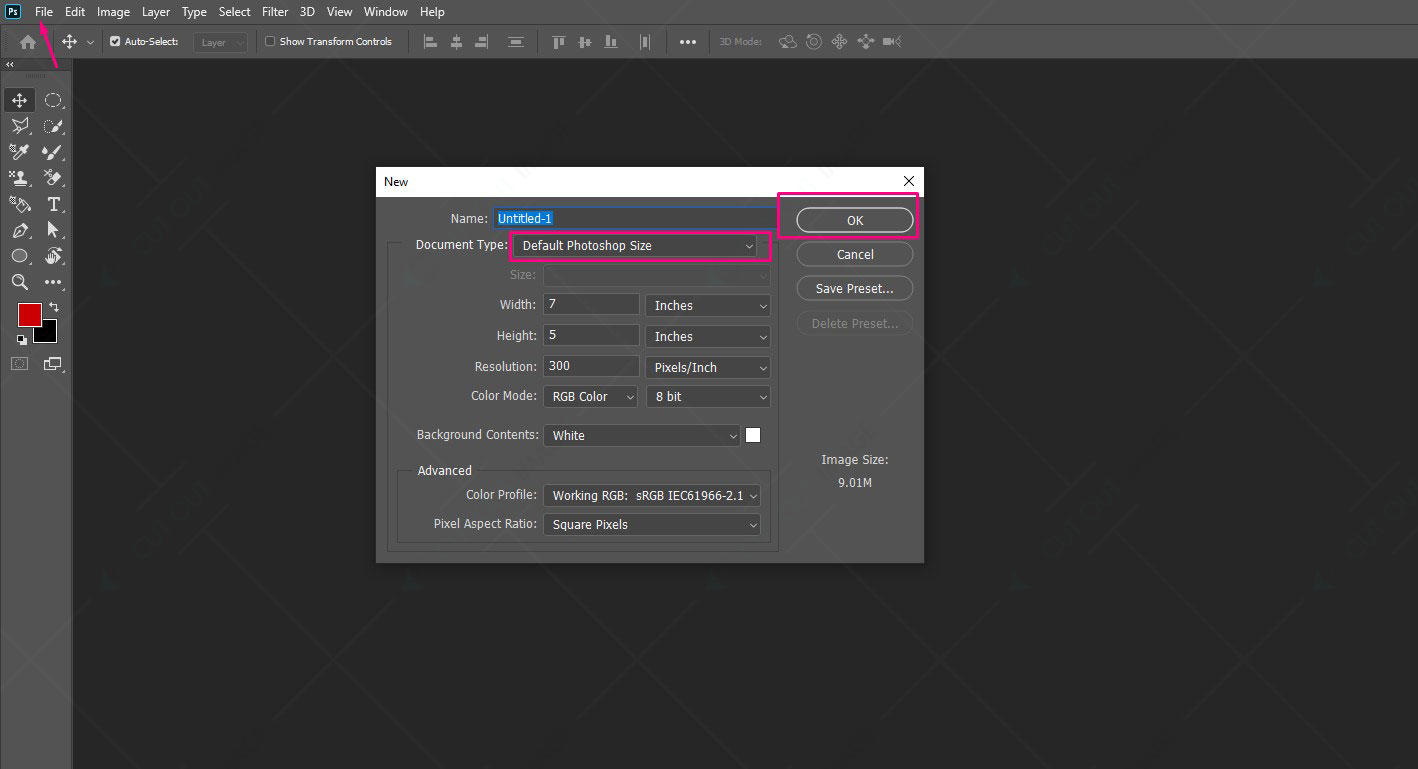Image resolution: width=1418 pixels, height=769 pixels.
Task: Open the Background Contents White dropdown
Action: pos(641,435)
